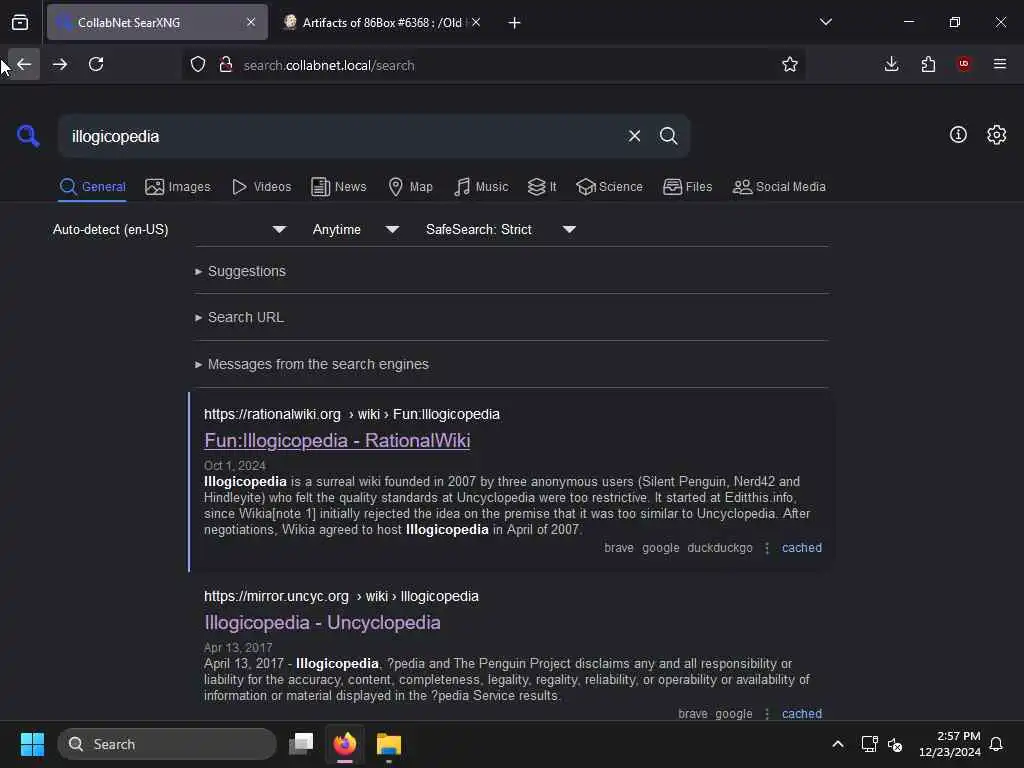The height and width of the screenshot is (768, 1024).
Task: Switch to Music category
Action: pyautogui.click(x=481, y=187)
